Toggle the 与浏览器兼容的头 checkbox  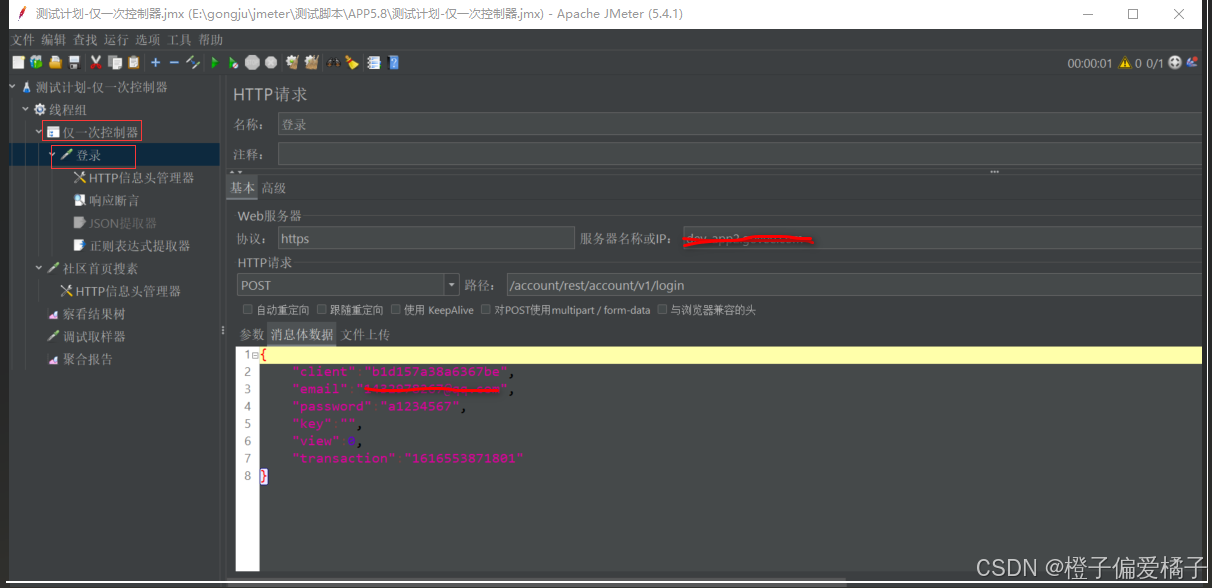pyautogui.click(x=662, y=310)
